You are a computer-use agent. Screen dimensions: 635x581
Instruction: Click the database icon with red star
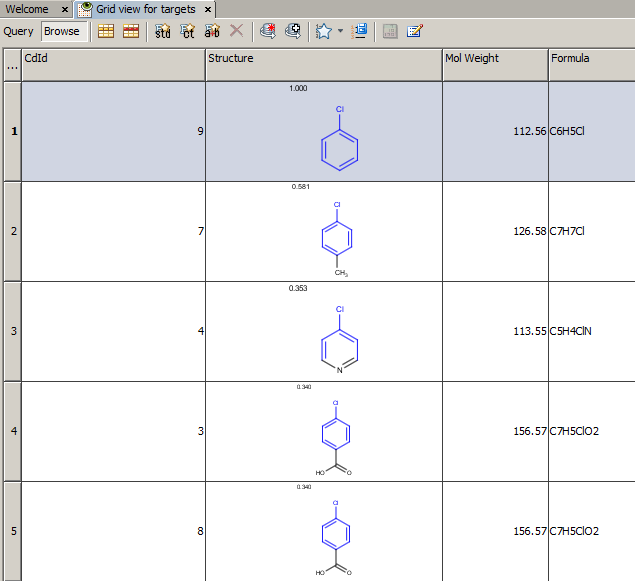[x=267, y=31]
